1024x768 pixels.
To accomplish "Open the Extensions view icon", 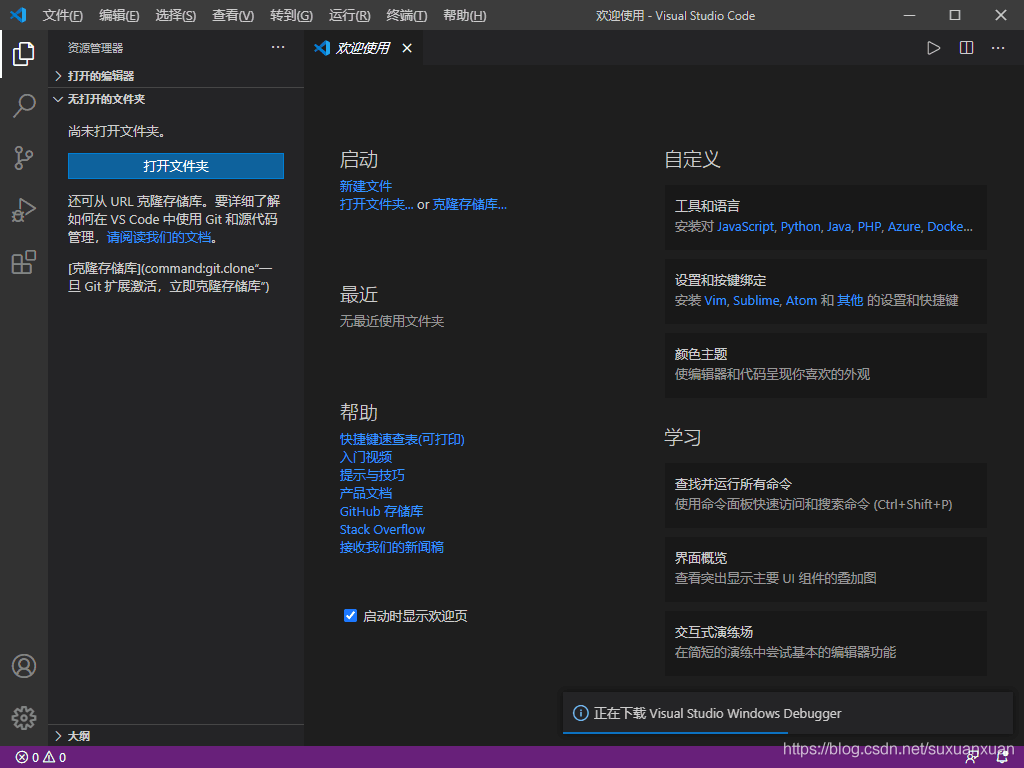I will (24, 263).
